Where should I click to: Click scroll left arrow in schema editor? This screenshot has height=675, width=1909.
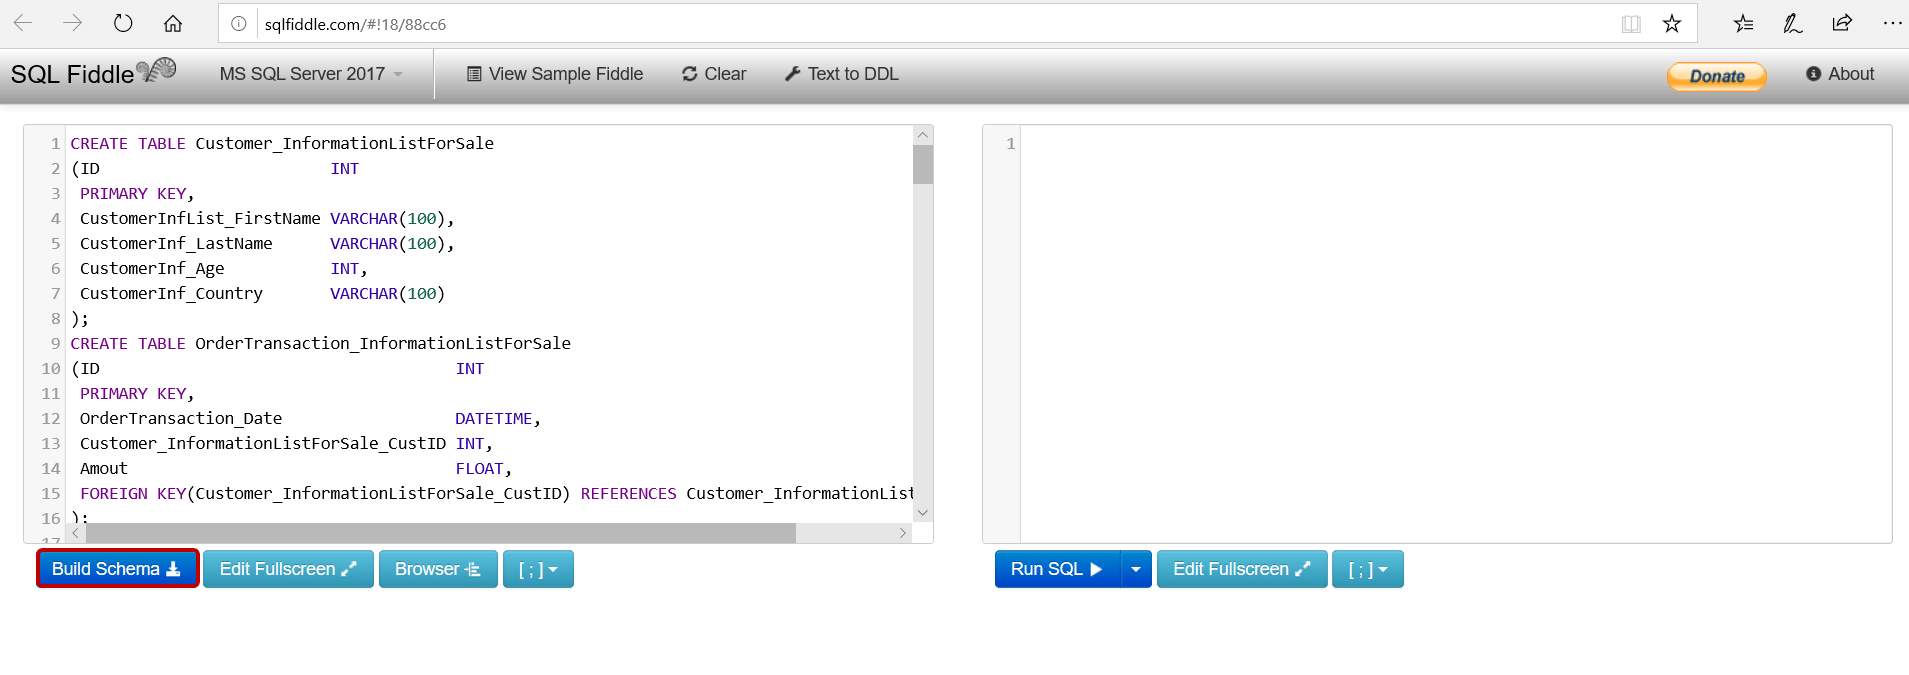[76, 533]
